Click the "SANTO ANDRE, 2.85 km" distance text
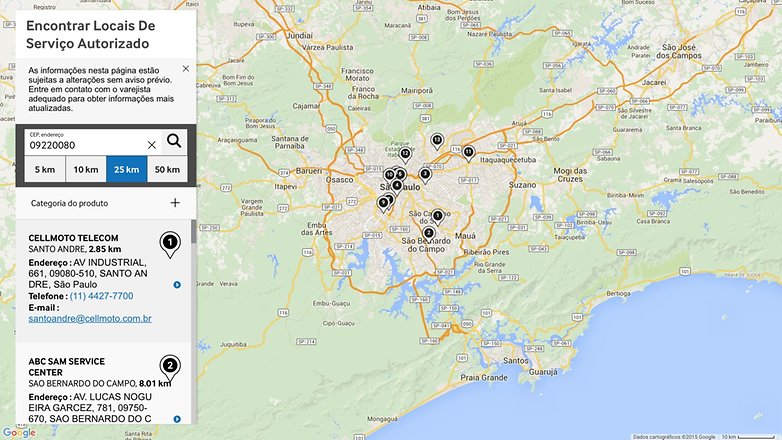Screen dimensions: 782x440 pyautogui.click(x=75, y=249)
